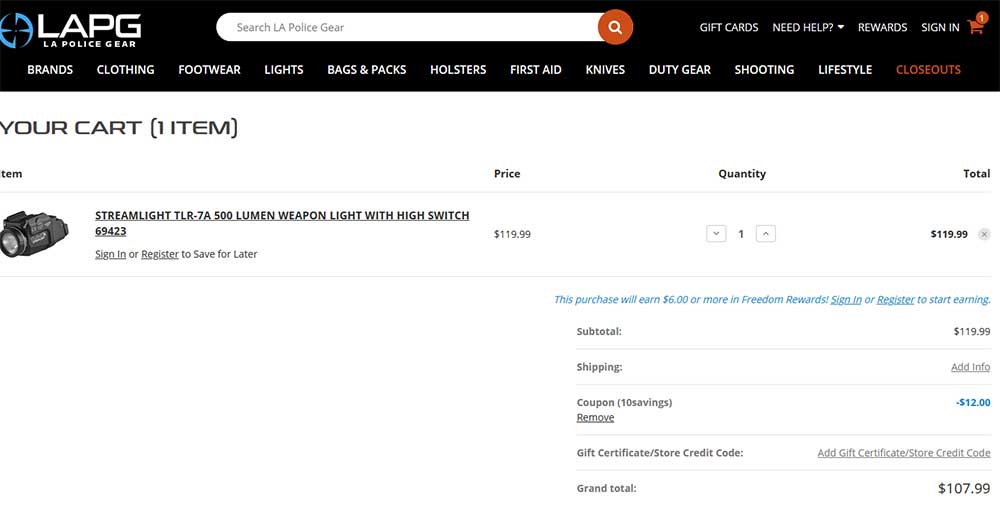Open the shopping cart icon
Image resolution: width=1000 pixels, height=509 pixels.
[976, 26]
